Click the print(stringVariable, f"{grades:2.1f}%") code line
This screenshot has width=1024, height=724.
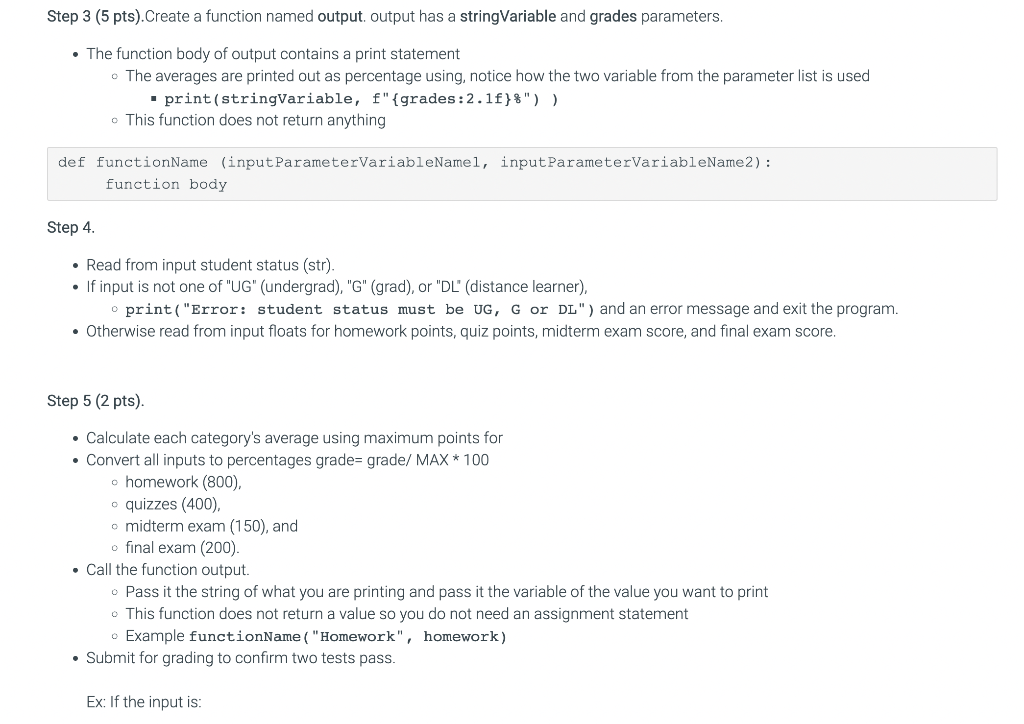click(361, 99)
